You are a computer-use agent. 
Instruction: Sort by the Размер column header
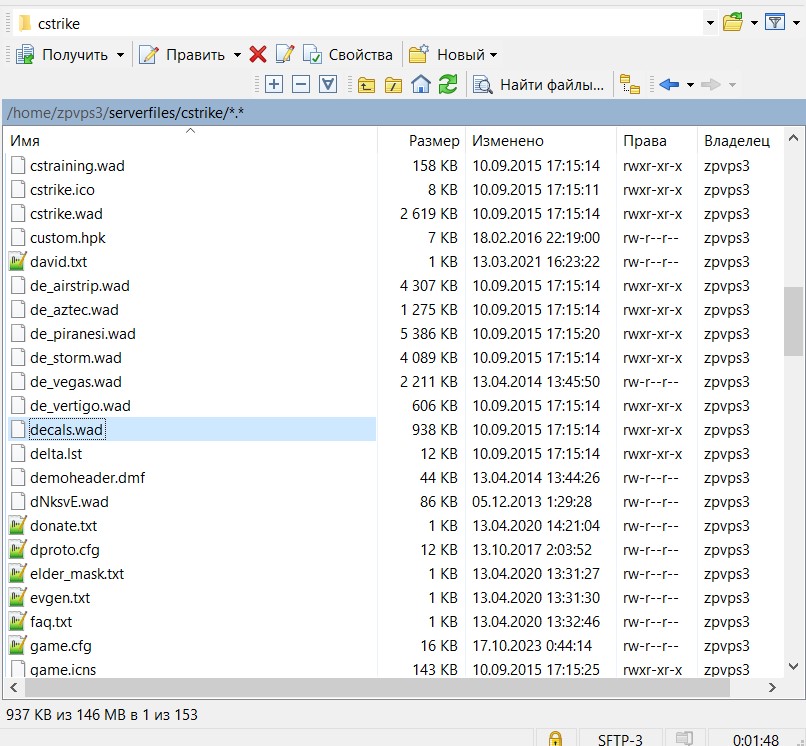coord(422,140)
